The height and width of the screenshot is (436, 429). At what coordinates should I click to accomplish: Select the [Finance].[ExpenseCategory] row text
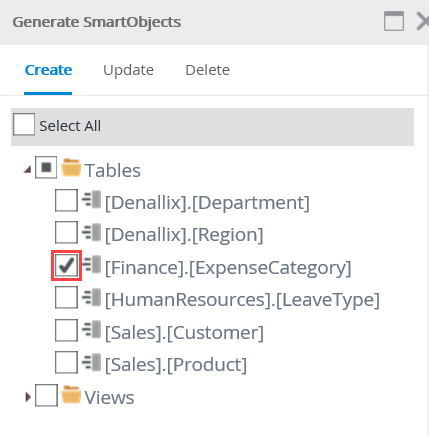tap(228, 268)
